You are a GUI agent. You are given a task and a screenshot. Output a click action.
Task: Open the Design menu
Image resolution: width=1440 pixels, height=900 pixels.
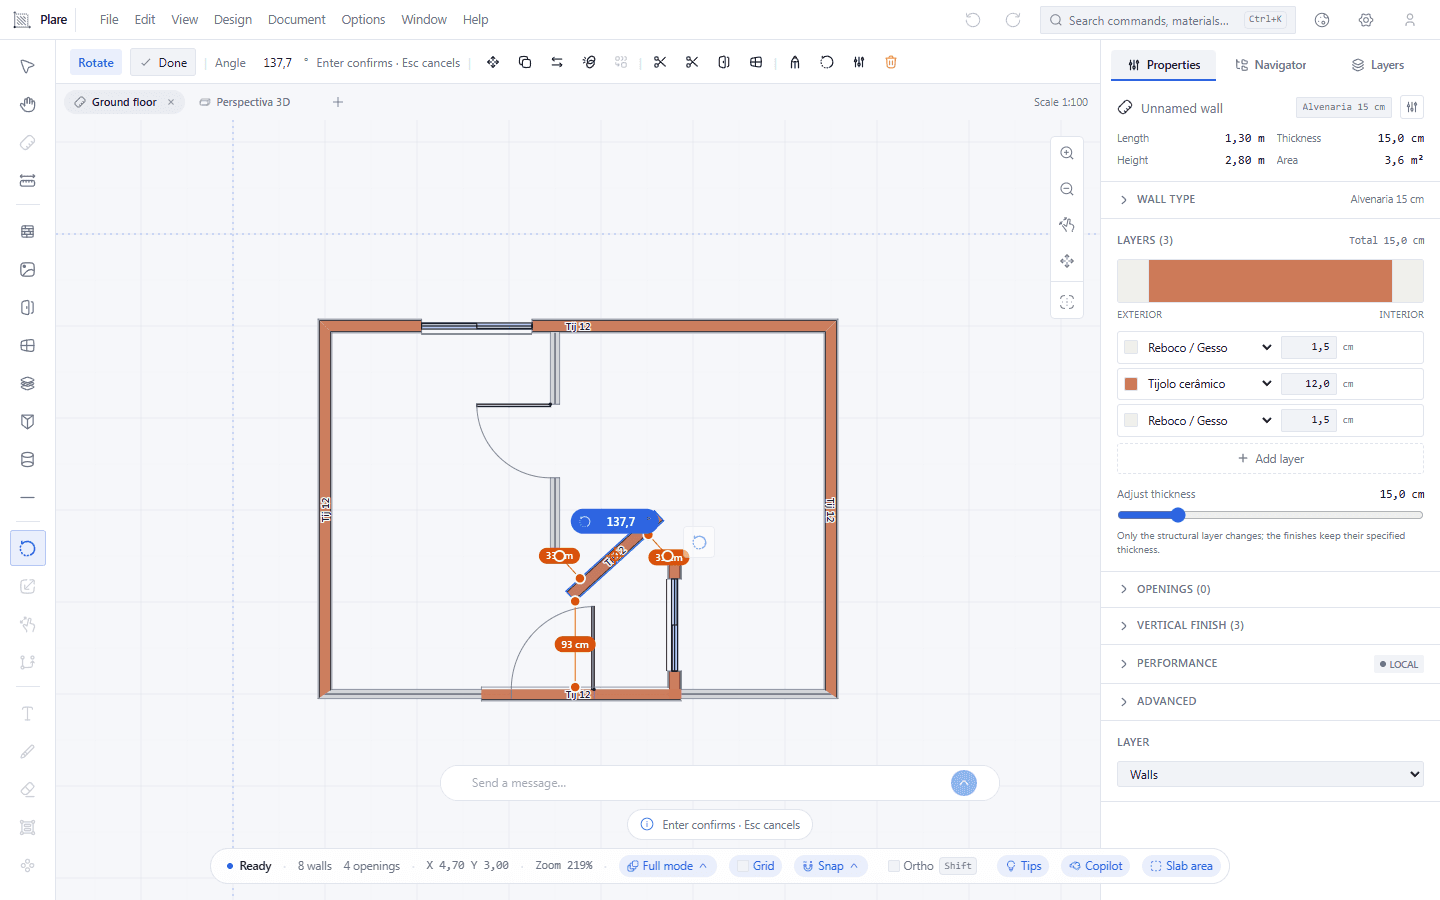pyautogui.click(x=233, y=20)
